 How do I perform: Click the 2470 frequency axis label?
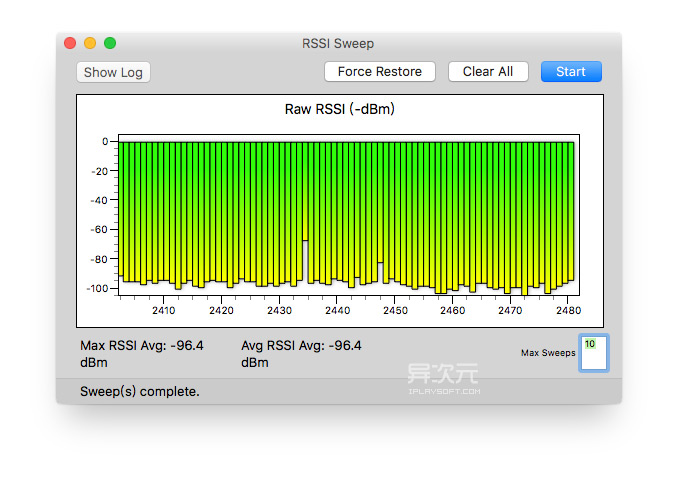click(x=510, y=311)
